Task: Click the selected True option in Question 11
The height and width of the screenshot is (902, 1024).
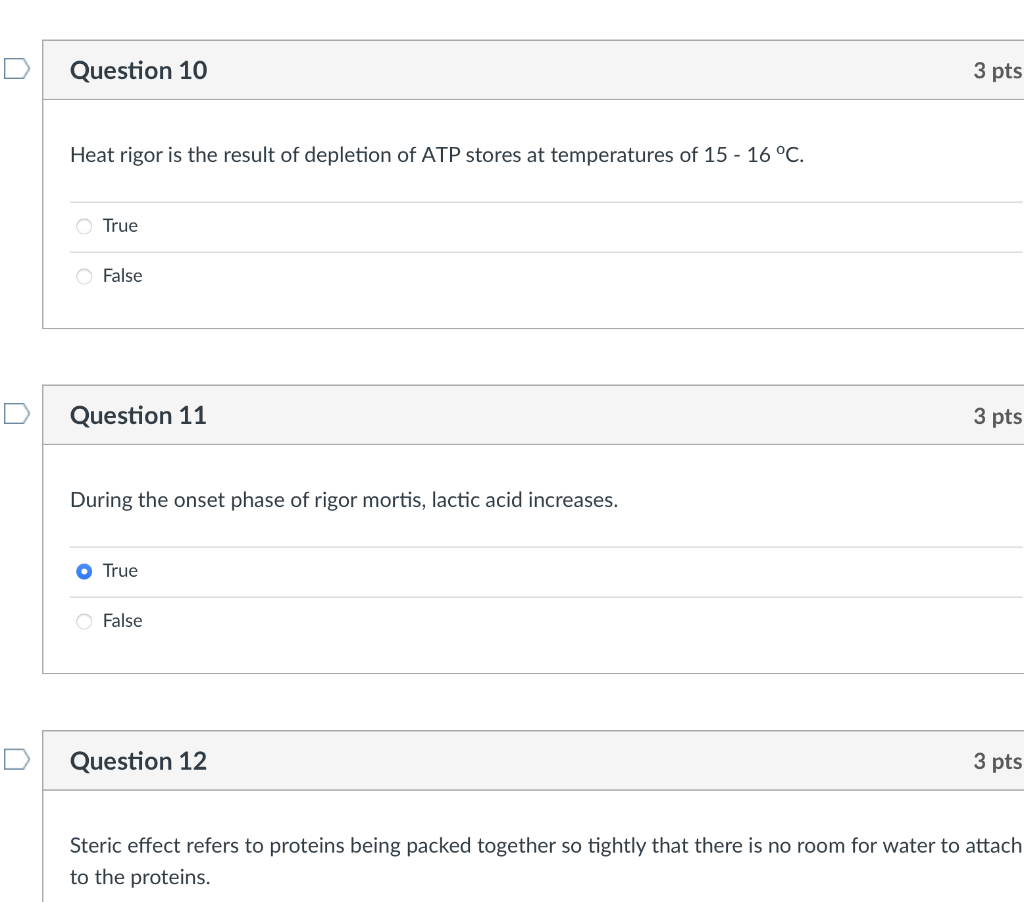Action: pos(84,571)
